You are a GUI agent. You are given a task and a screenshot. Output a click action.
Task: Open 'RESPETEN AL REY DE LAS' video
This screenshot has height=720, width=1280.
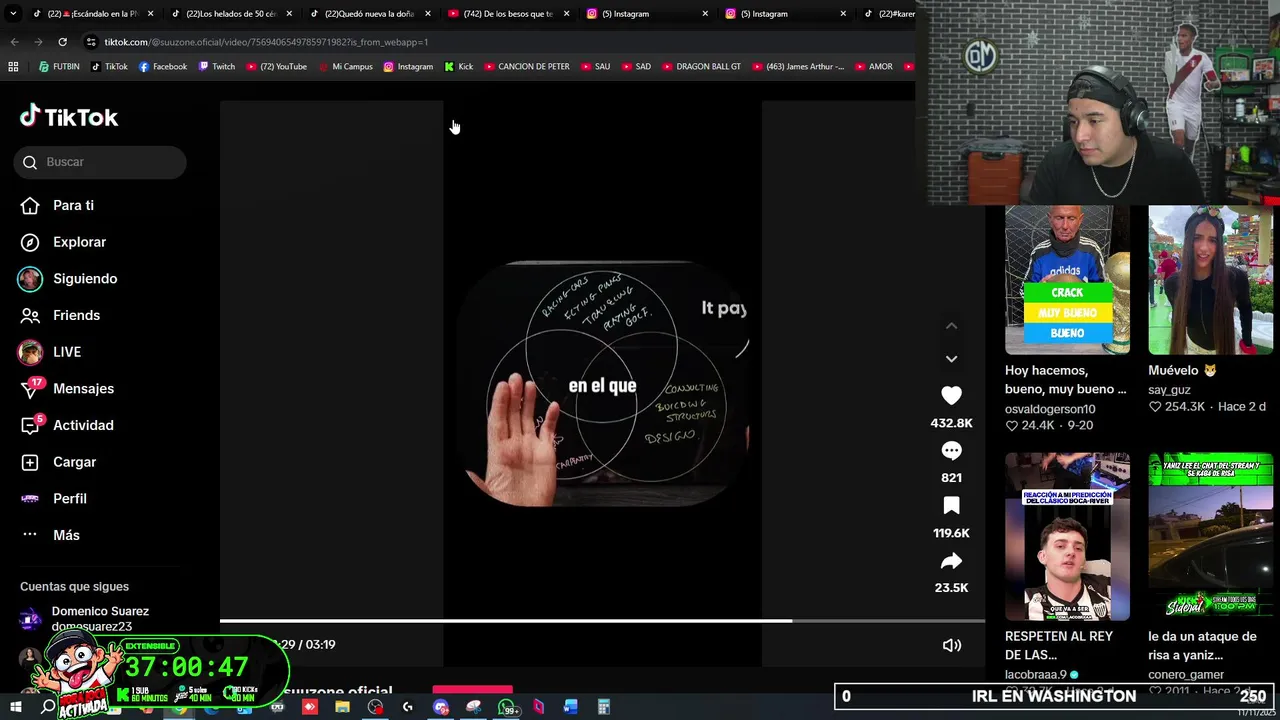tap(1067, 537)
